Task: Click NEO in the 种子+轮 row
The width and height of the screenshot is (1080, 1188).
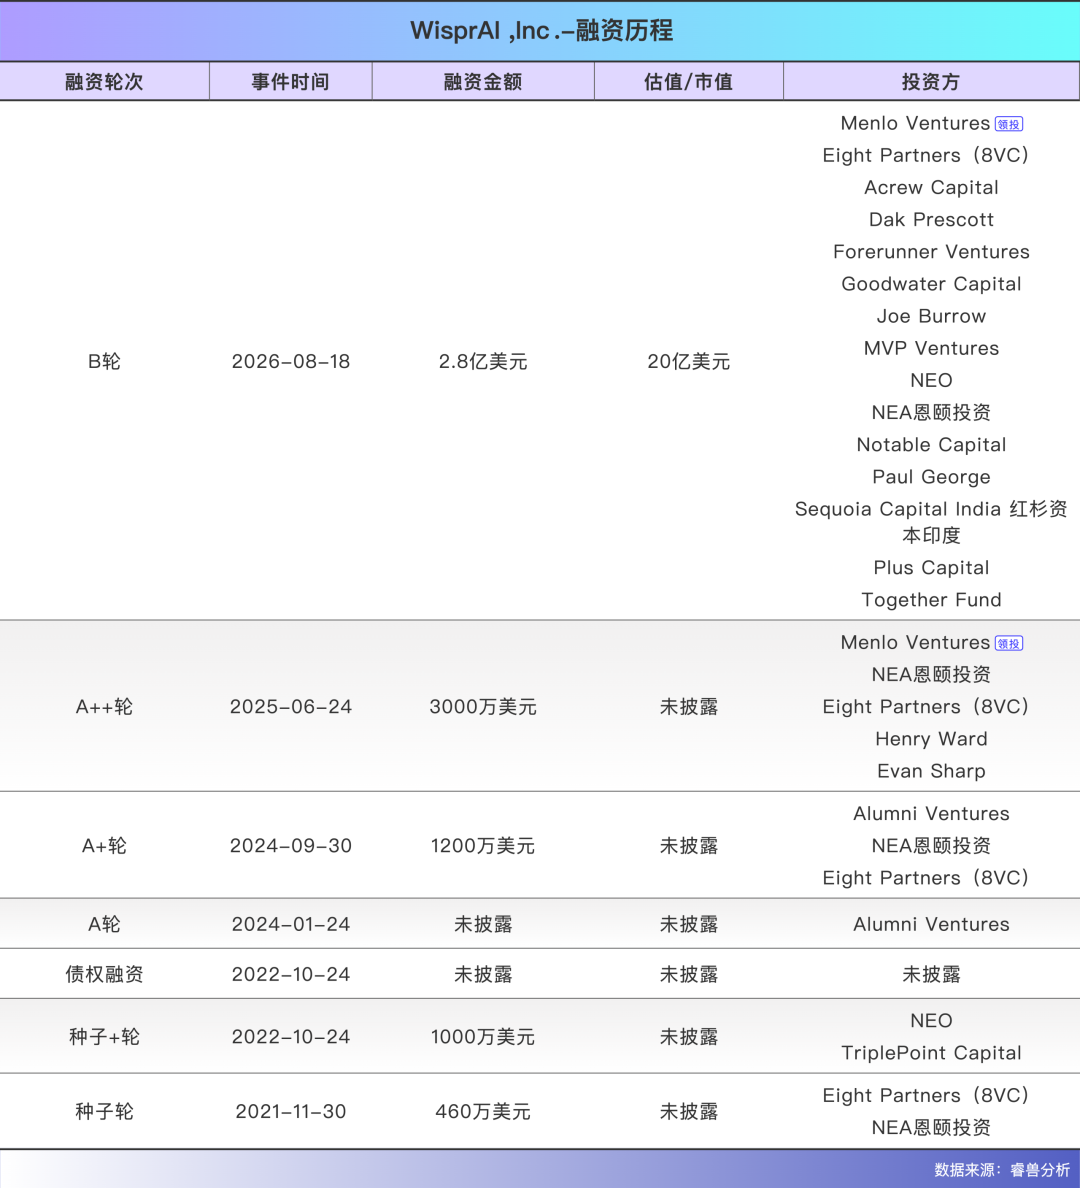Action: tap(931, 1021)
